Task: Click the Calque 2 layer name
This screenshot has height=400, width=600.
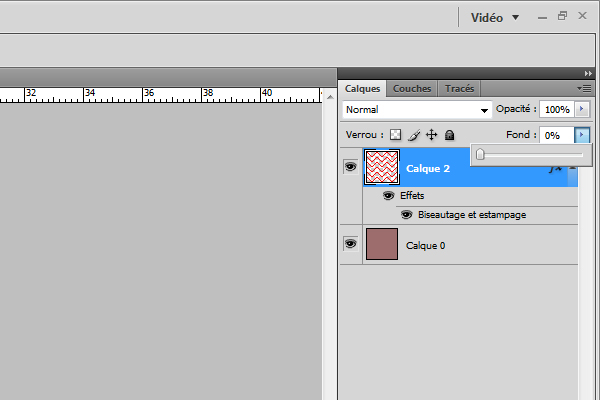Action: [x=427, y=169]
